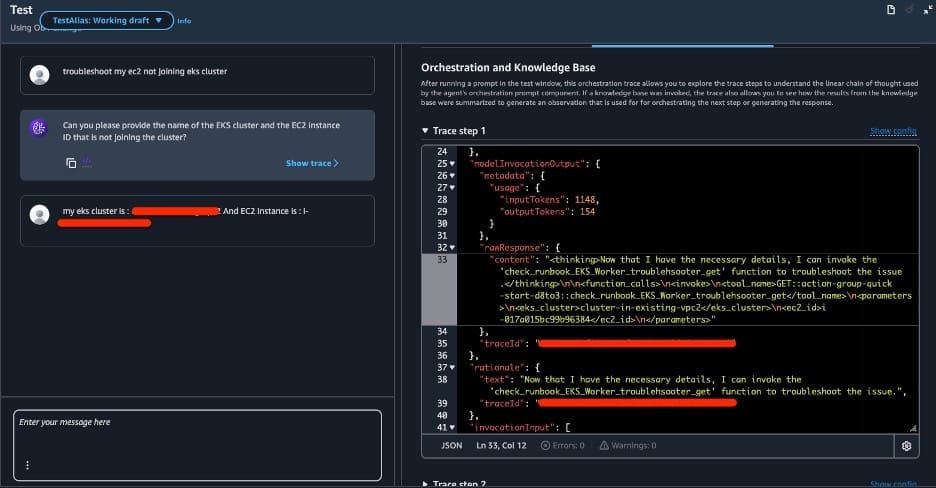The image size is (936, 488).
Task: Click the collapse panel arrows icon
Action: tap(925, 10)
